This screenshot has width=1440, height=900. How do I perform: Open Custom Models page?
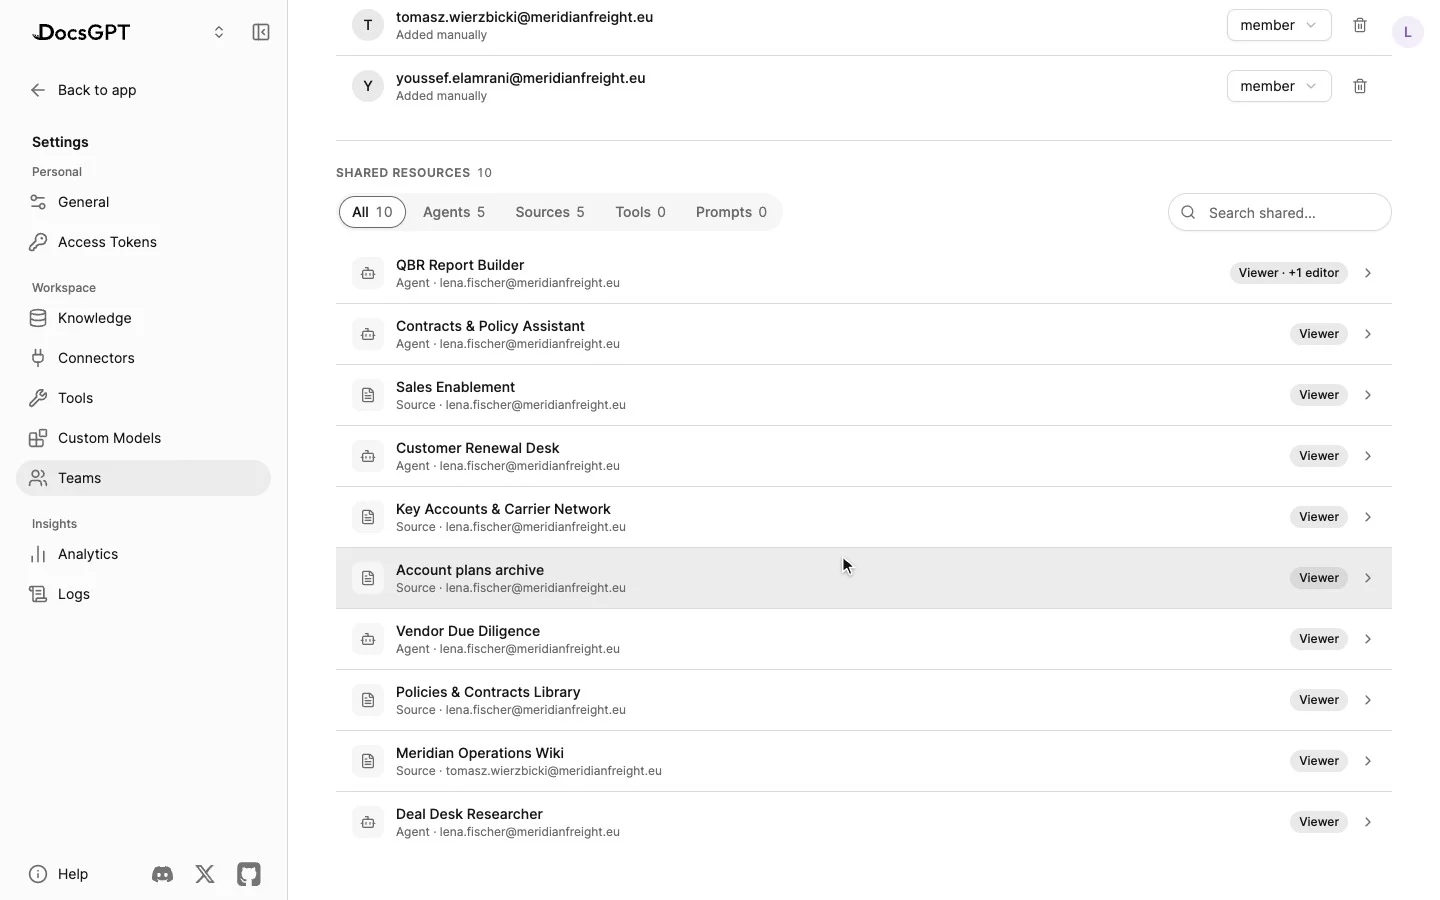[143, 438]
